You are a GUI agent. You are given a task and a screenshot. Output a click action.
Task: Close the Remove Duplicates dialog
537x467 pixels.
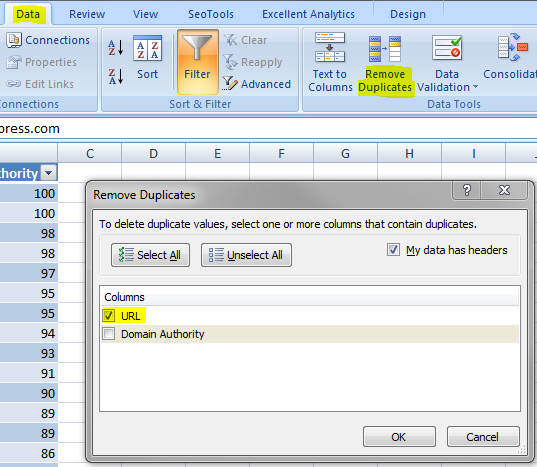click(x=504, y=190)
